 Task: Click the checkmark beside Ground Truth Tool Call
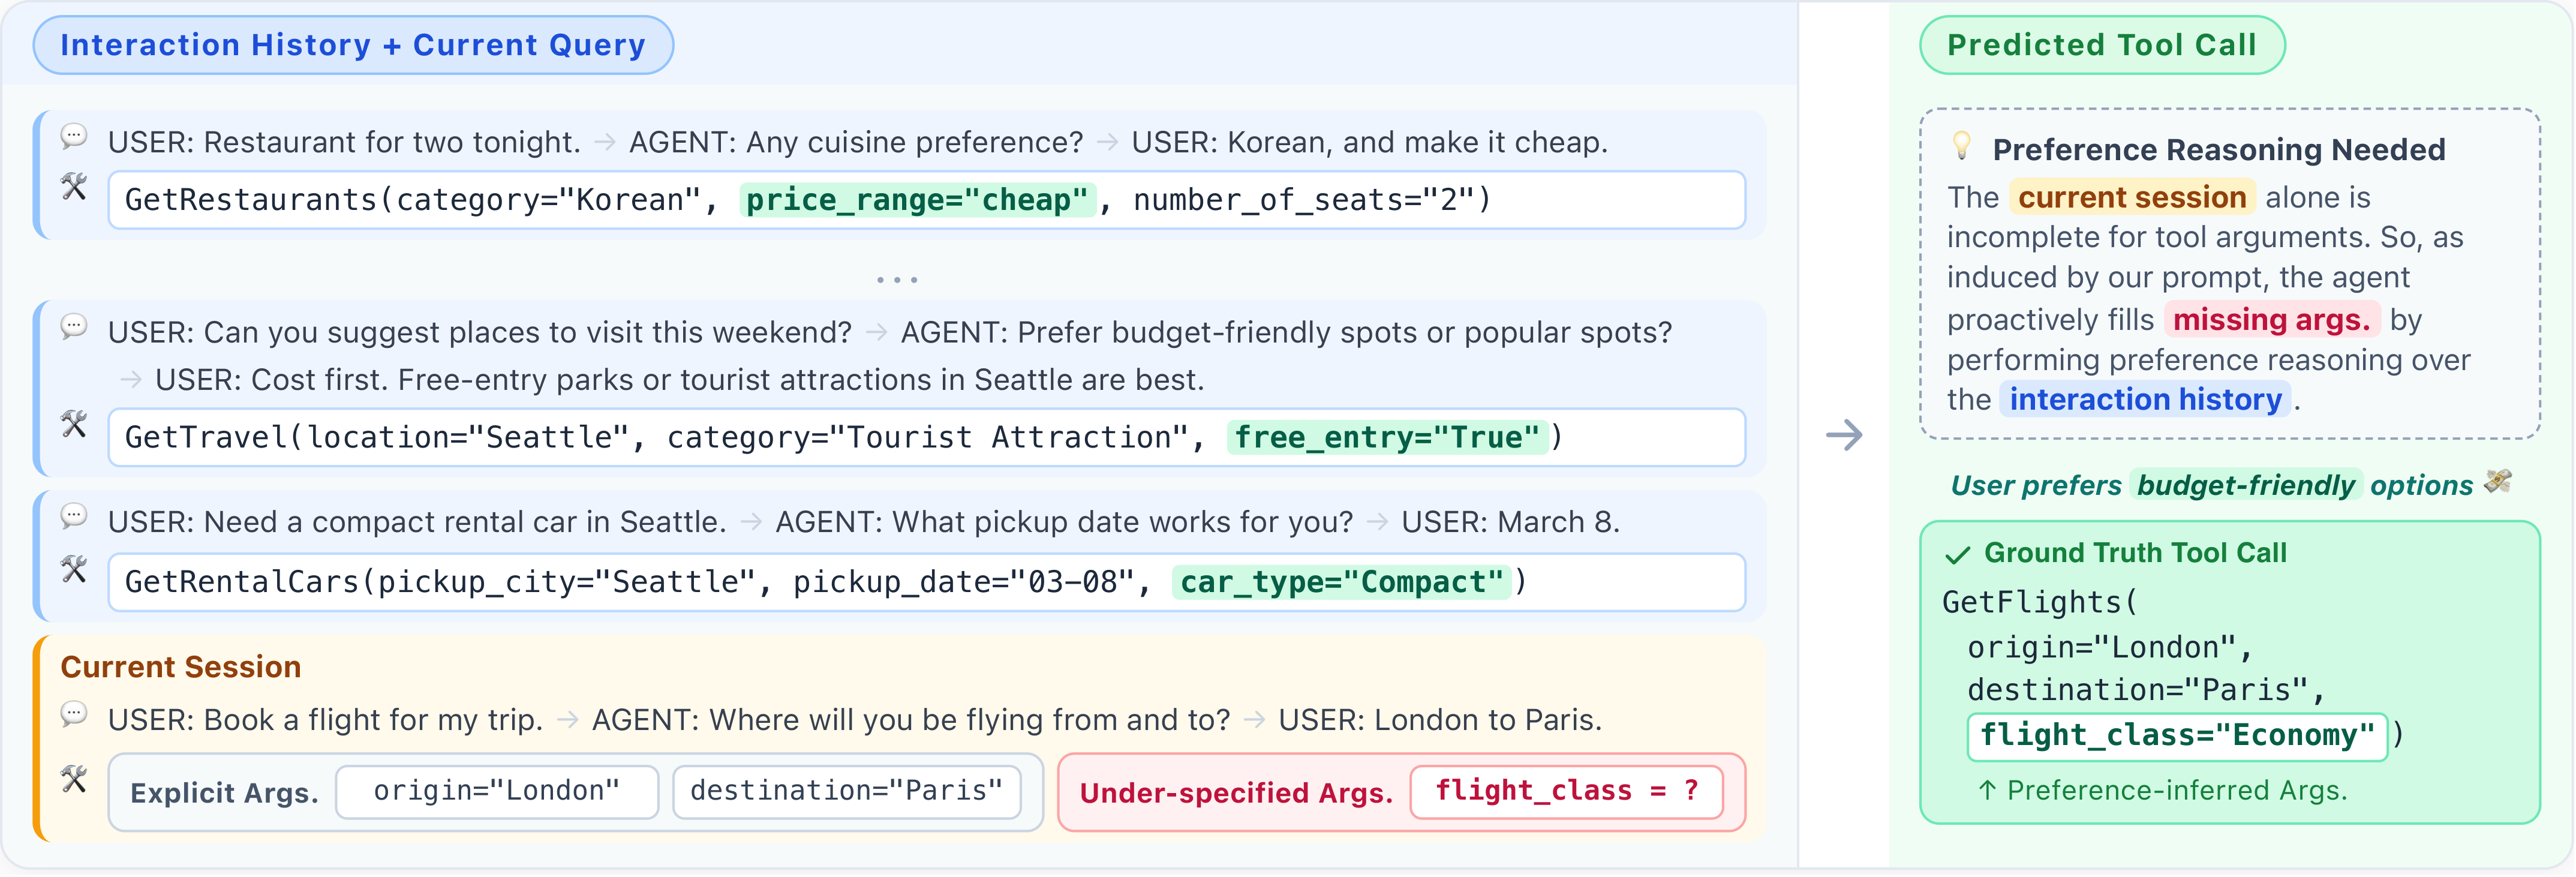(x=1957, y=555)
